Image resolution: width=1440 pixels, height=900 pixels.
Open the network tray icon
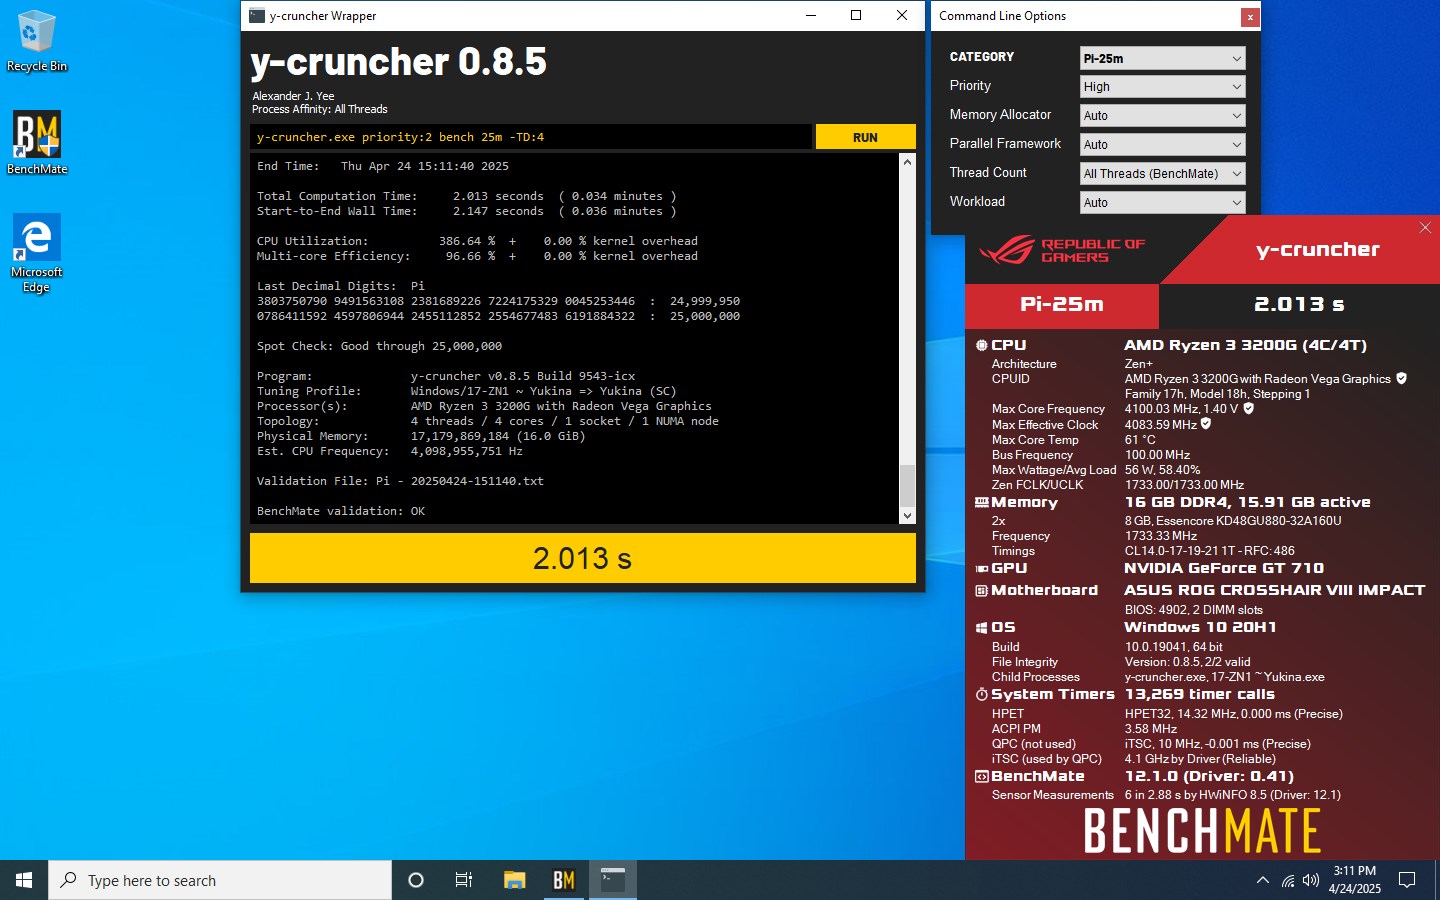[1288, 880]
